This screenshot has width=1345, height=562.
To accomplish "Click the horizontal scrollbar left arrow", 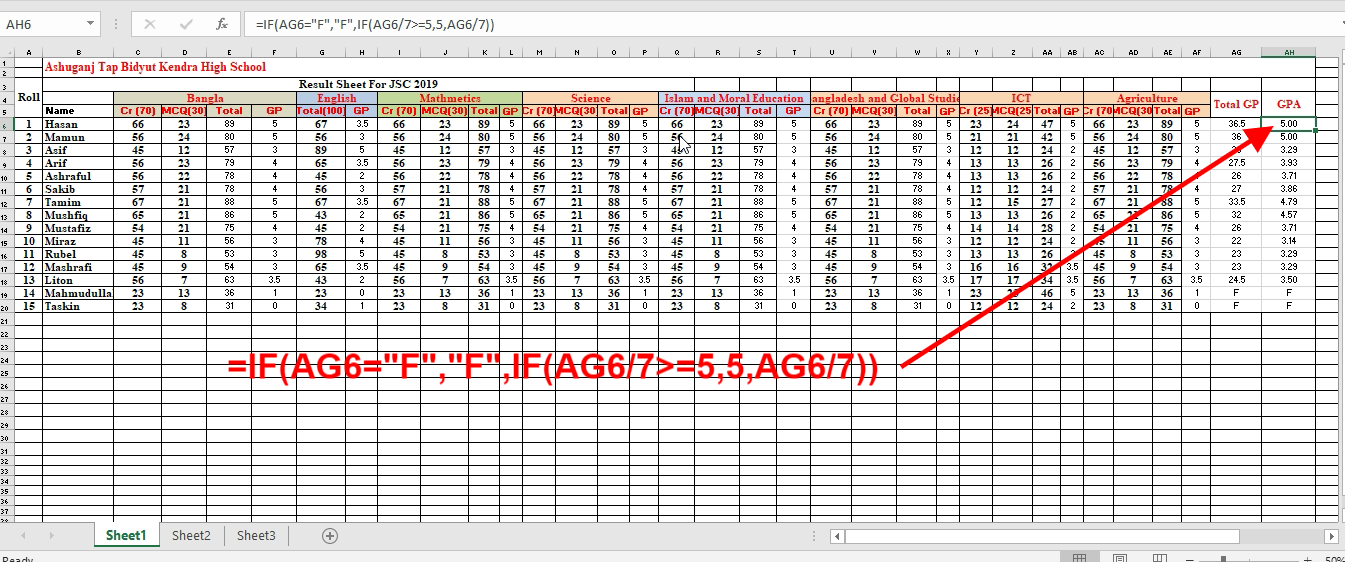I will (837, 536).
